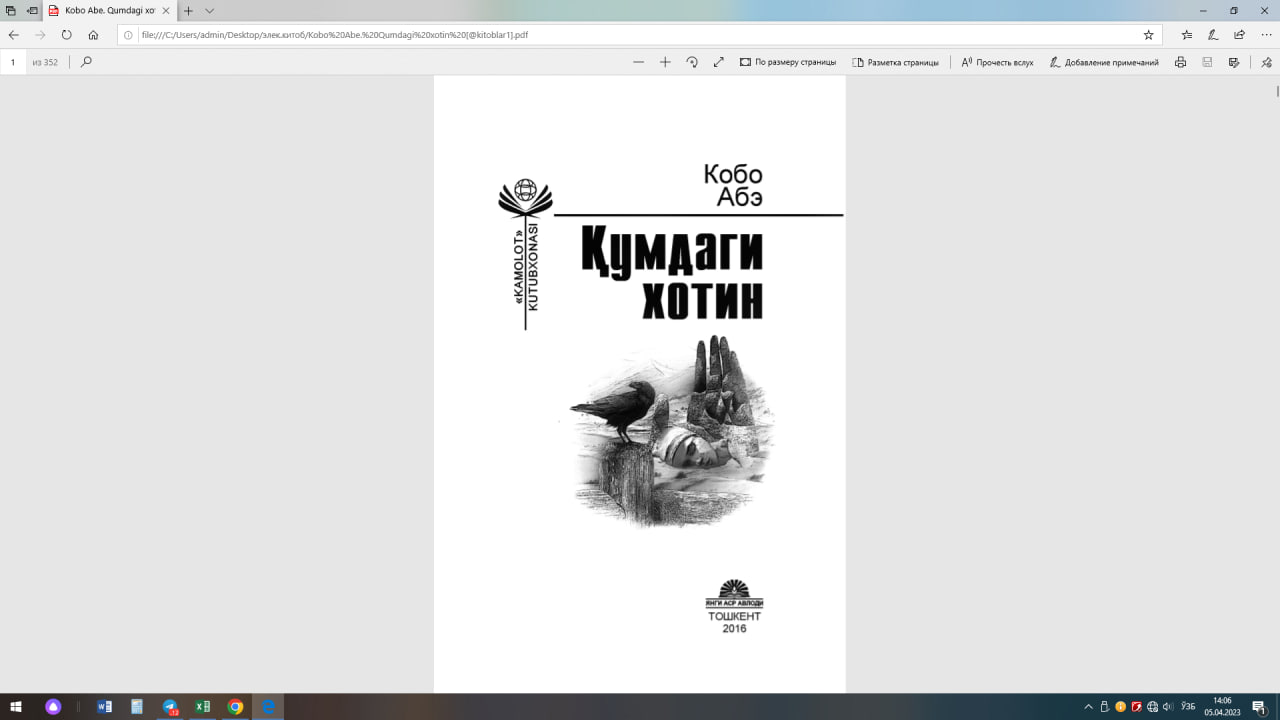Screen dimensions: 1280x720
Task: View site information icon in address bar
Action: (129, 34)
